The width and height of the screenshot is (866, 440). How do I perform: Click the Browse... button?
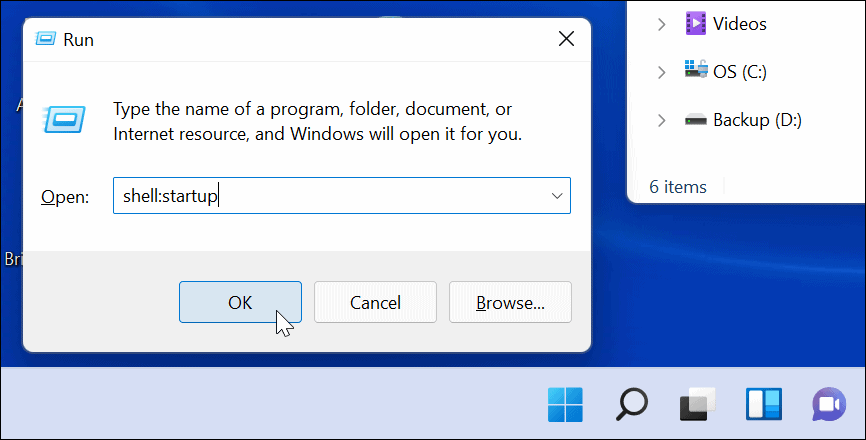pos(510,302)
